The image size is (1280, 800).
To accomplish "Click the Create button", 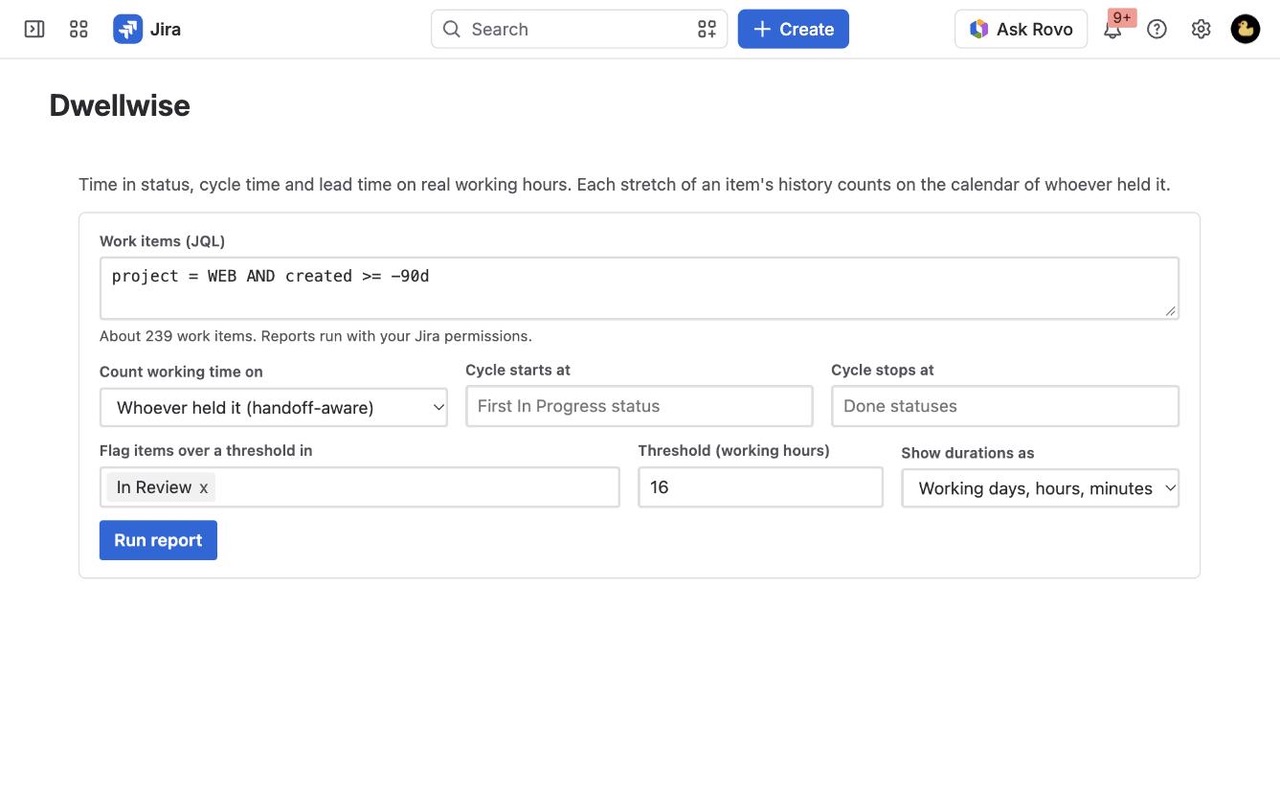I will tap(793, 29).
